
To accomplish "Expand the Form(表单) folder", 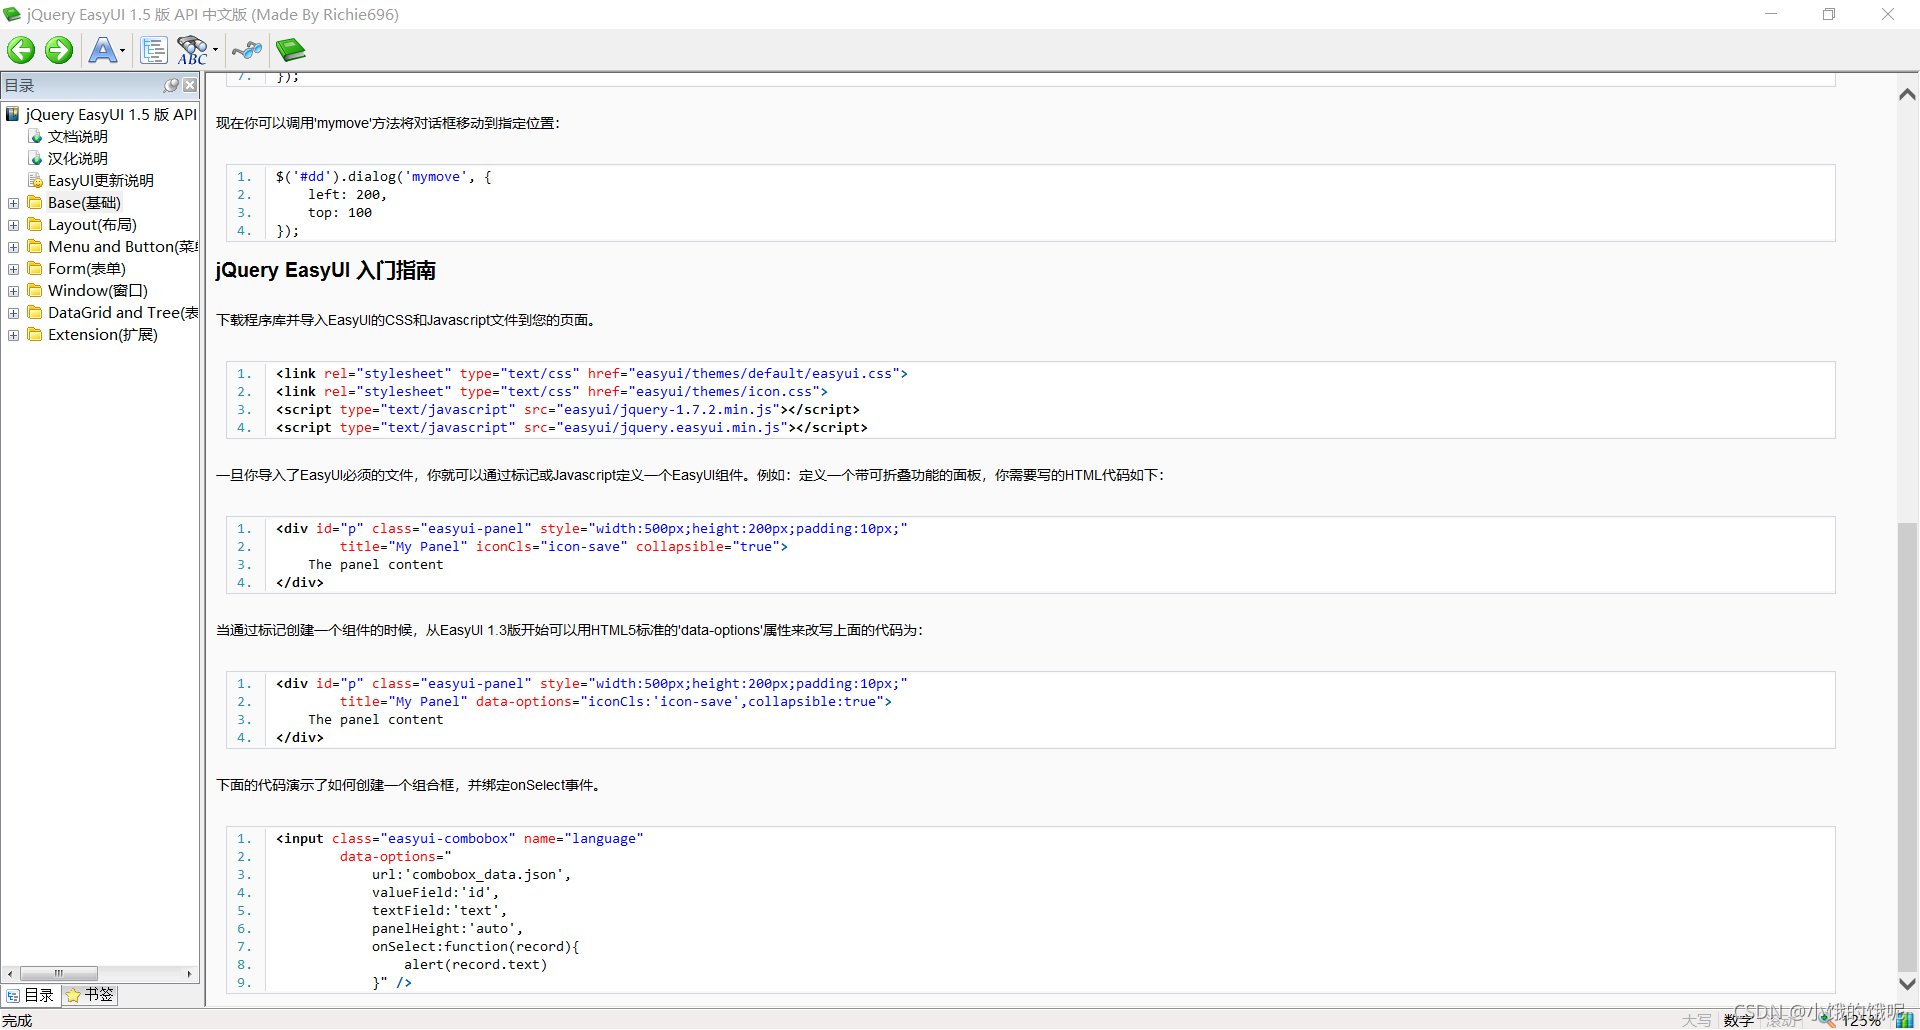I will (x=13, y=269).
